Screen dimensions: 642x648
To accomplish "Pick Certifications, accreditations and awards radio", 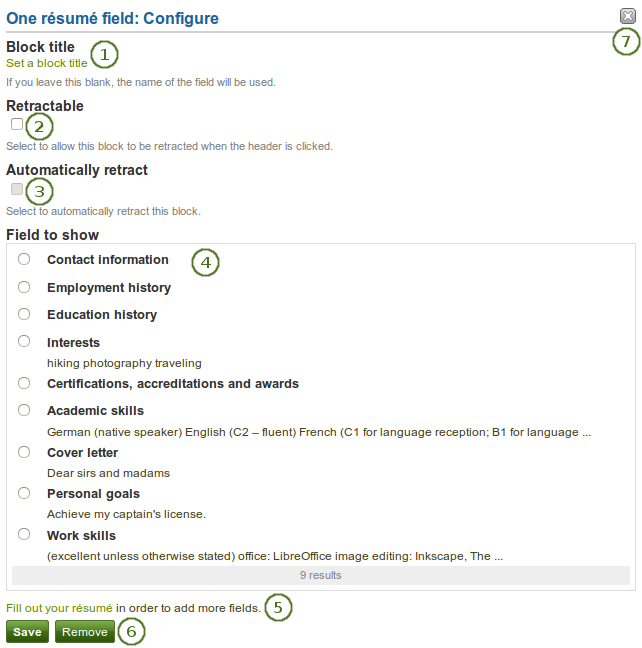I will 24,383.
